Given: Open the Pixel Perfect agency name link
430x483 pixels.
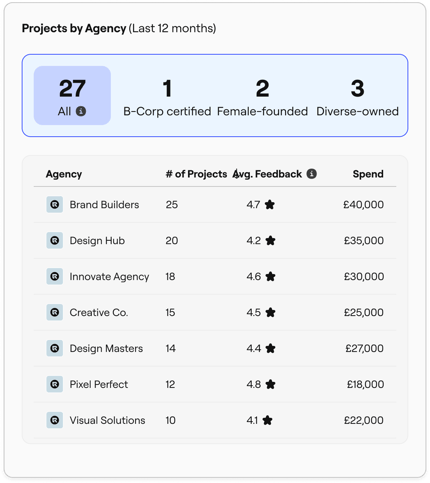Looking at the screenshot, I should click(x=99, y=384).
